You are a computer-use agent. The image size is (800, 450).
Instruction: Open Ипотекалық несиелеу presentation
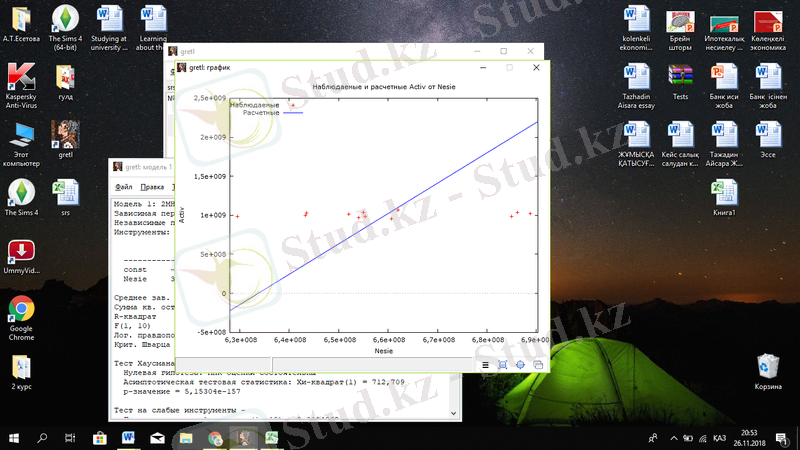click(724, 31)
